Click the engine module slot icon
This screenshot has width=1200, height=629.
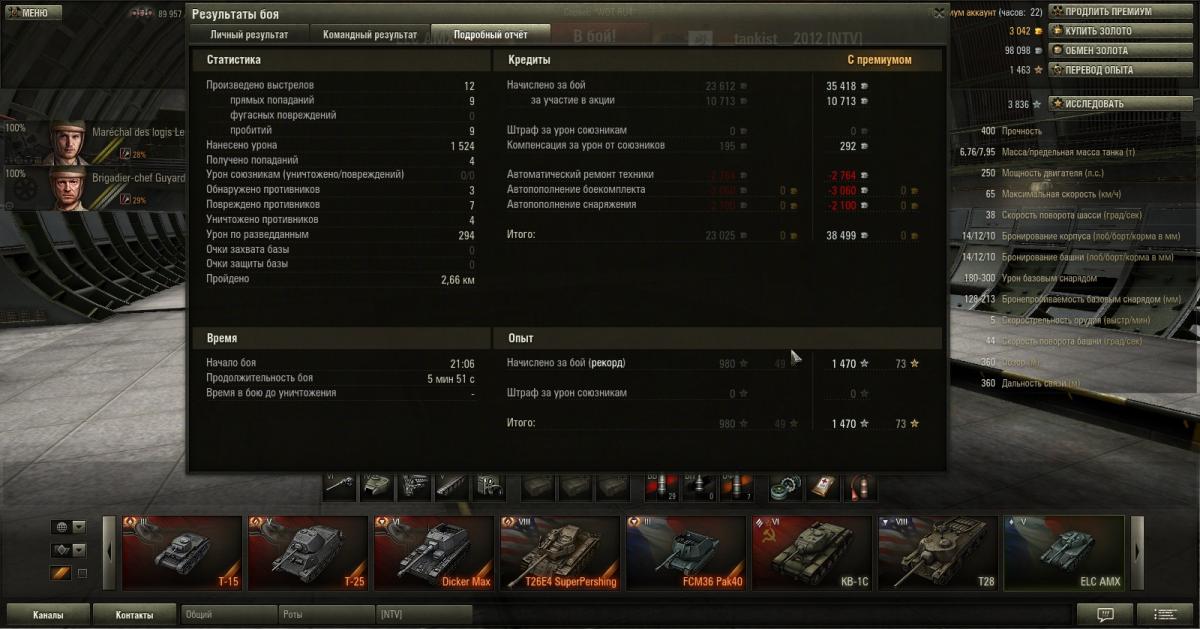click(414, 486)
